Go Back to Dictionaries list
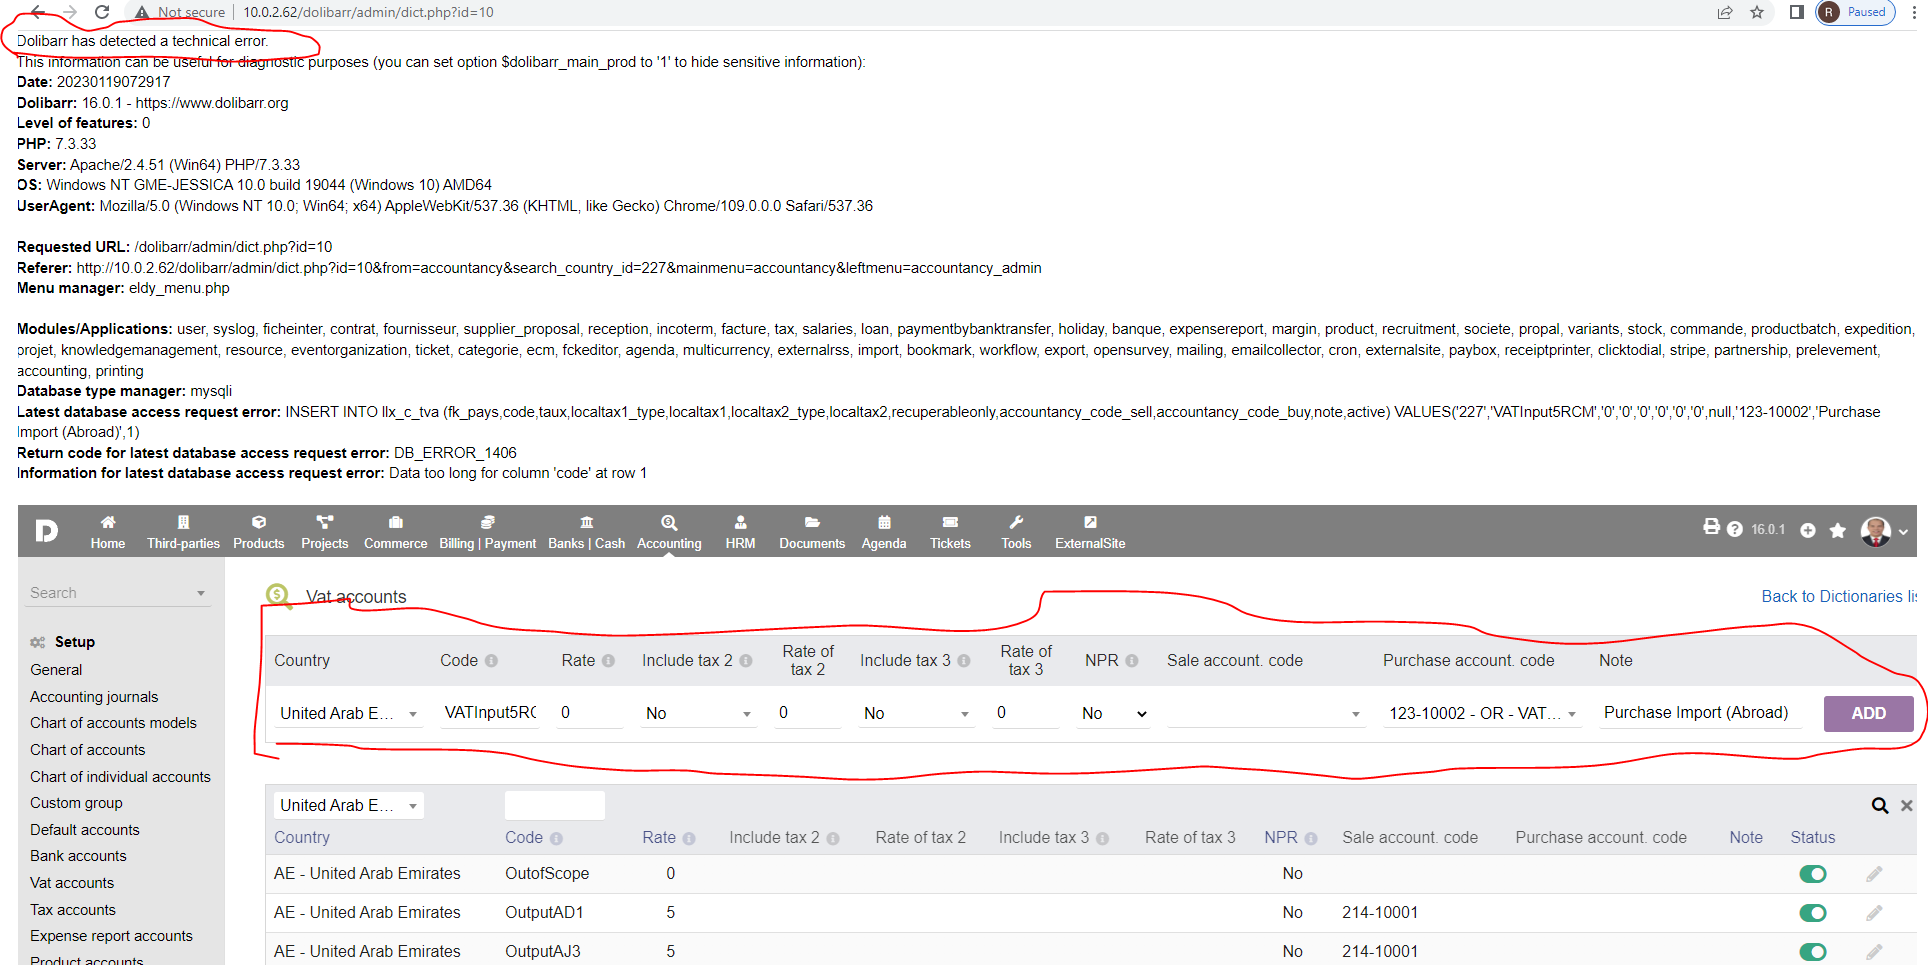 point(1838,596)
